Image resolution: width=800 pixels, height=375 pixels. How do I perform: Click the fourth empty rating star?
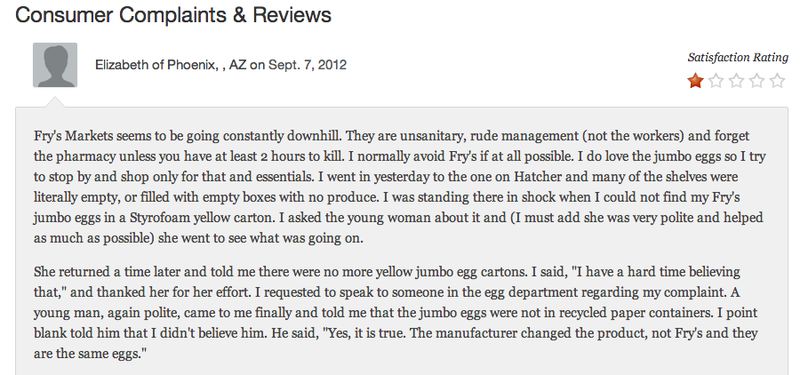pos(757,81)
